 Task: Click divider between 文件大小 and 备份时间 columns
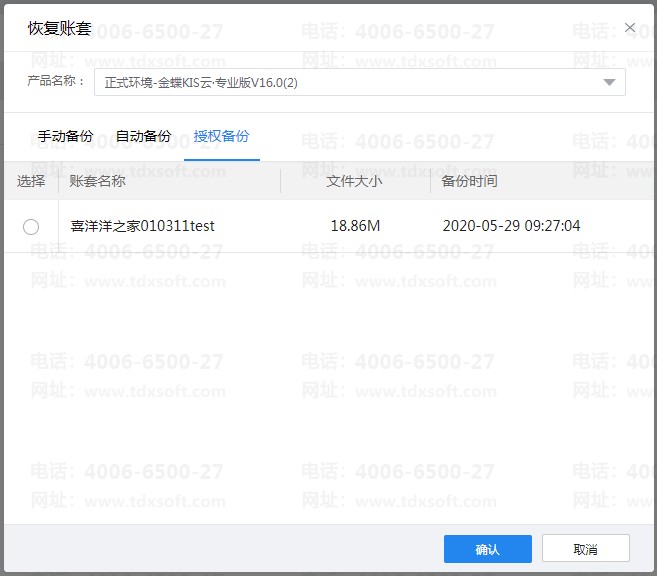[431, 181]
